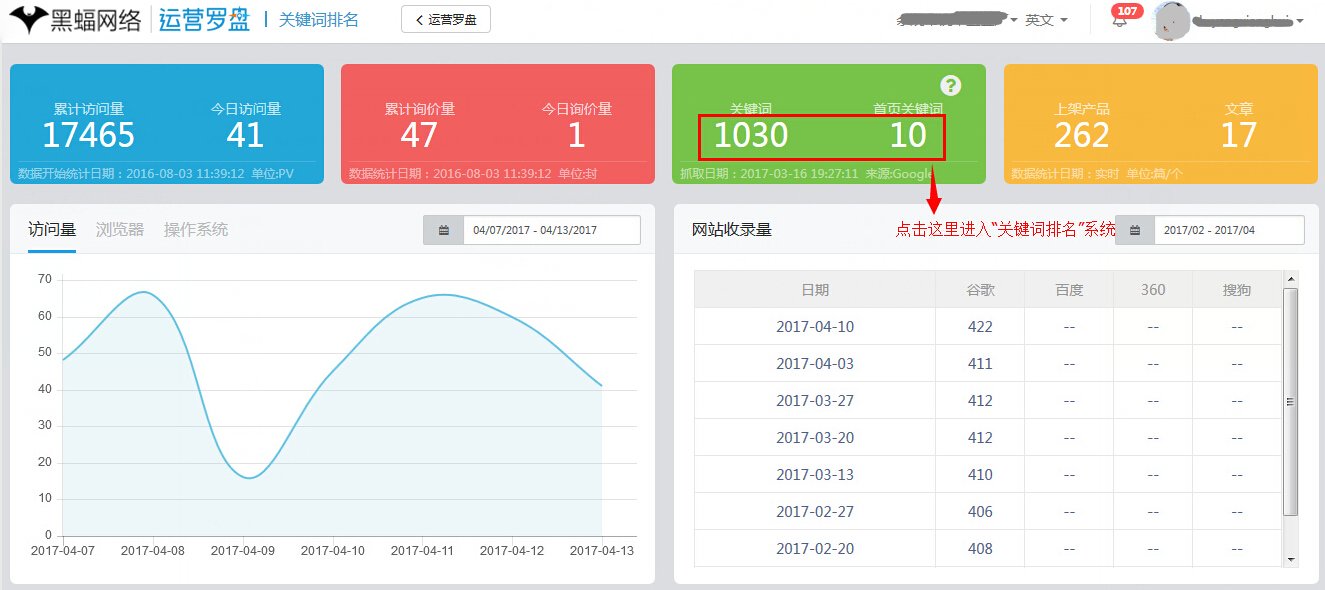Click the 谷歌 column header
Viewport: 1325px width, 590px height.
978,289
